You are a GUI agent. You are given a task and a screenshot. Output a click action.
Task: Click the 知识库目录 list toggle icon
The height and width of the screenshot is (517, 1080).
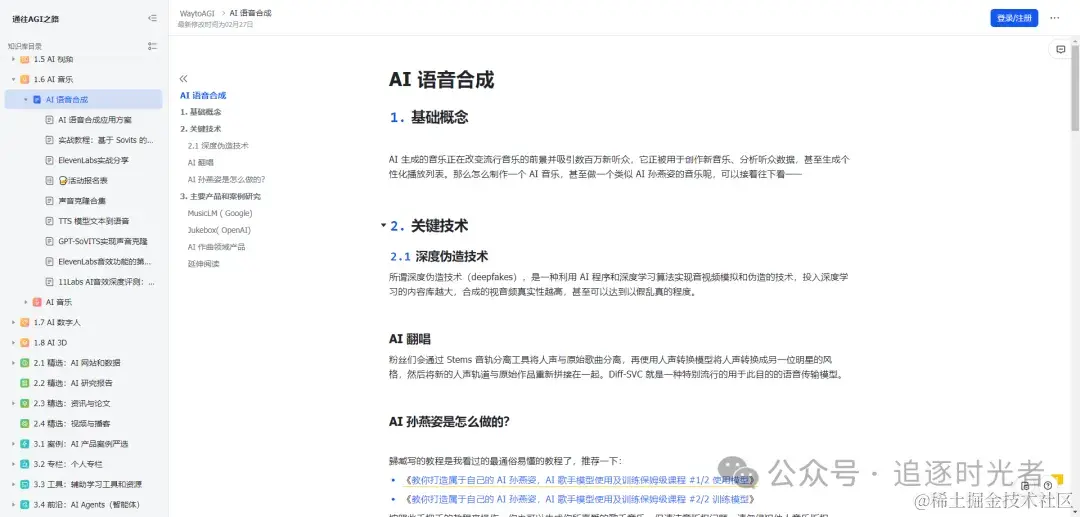pos(152,46)
